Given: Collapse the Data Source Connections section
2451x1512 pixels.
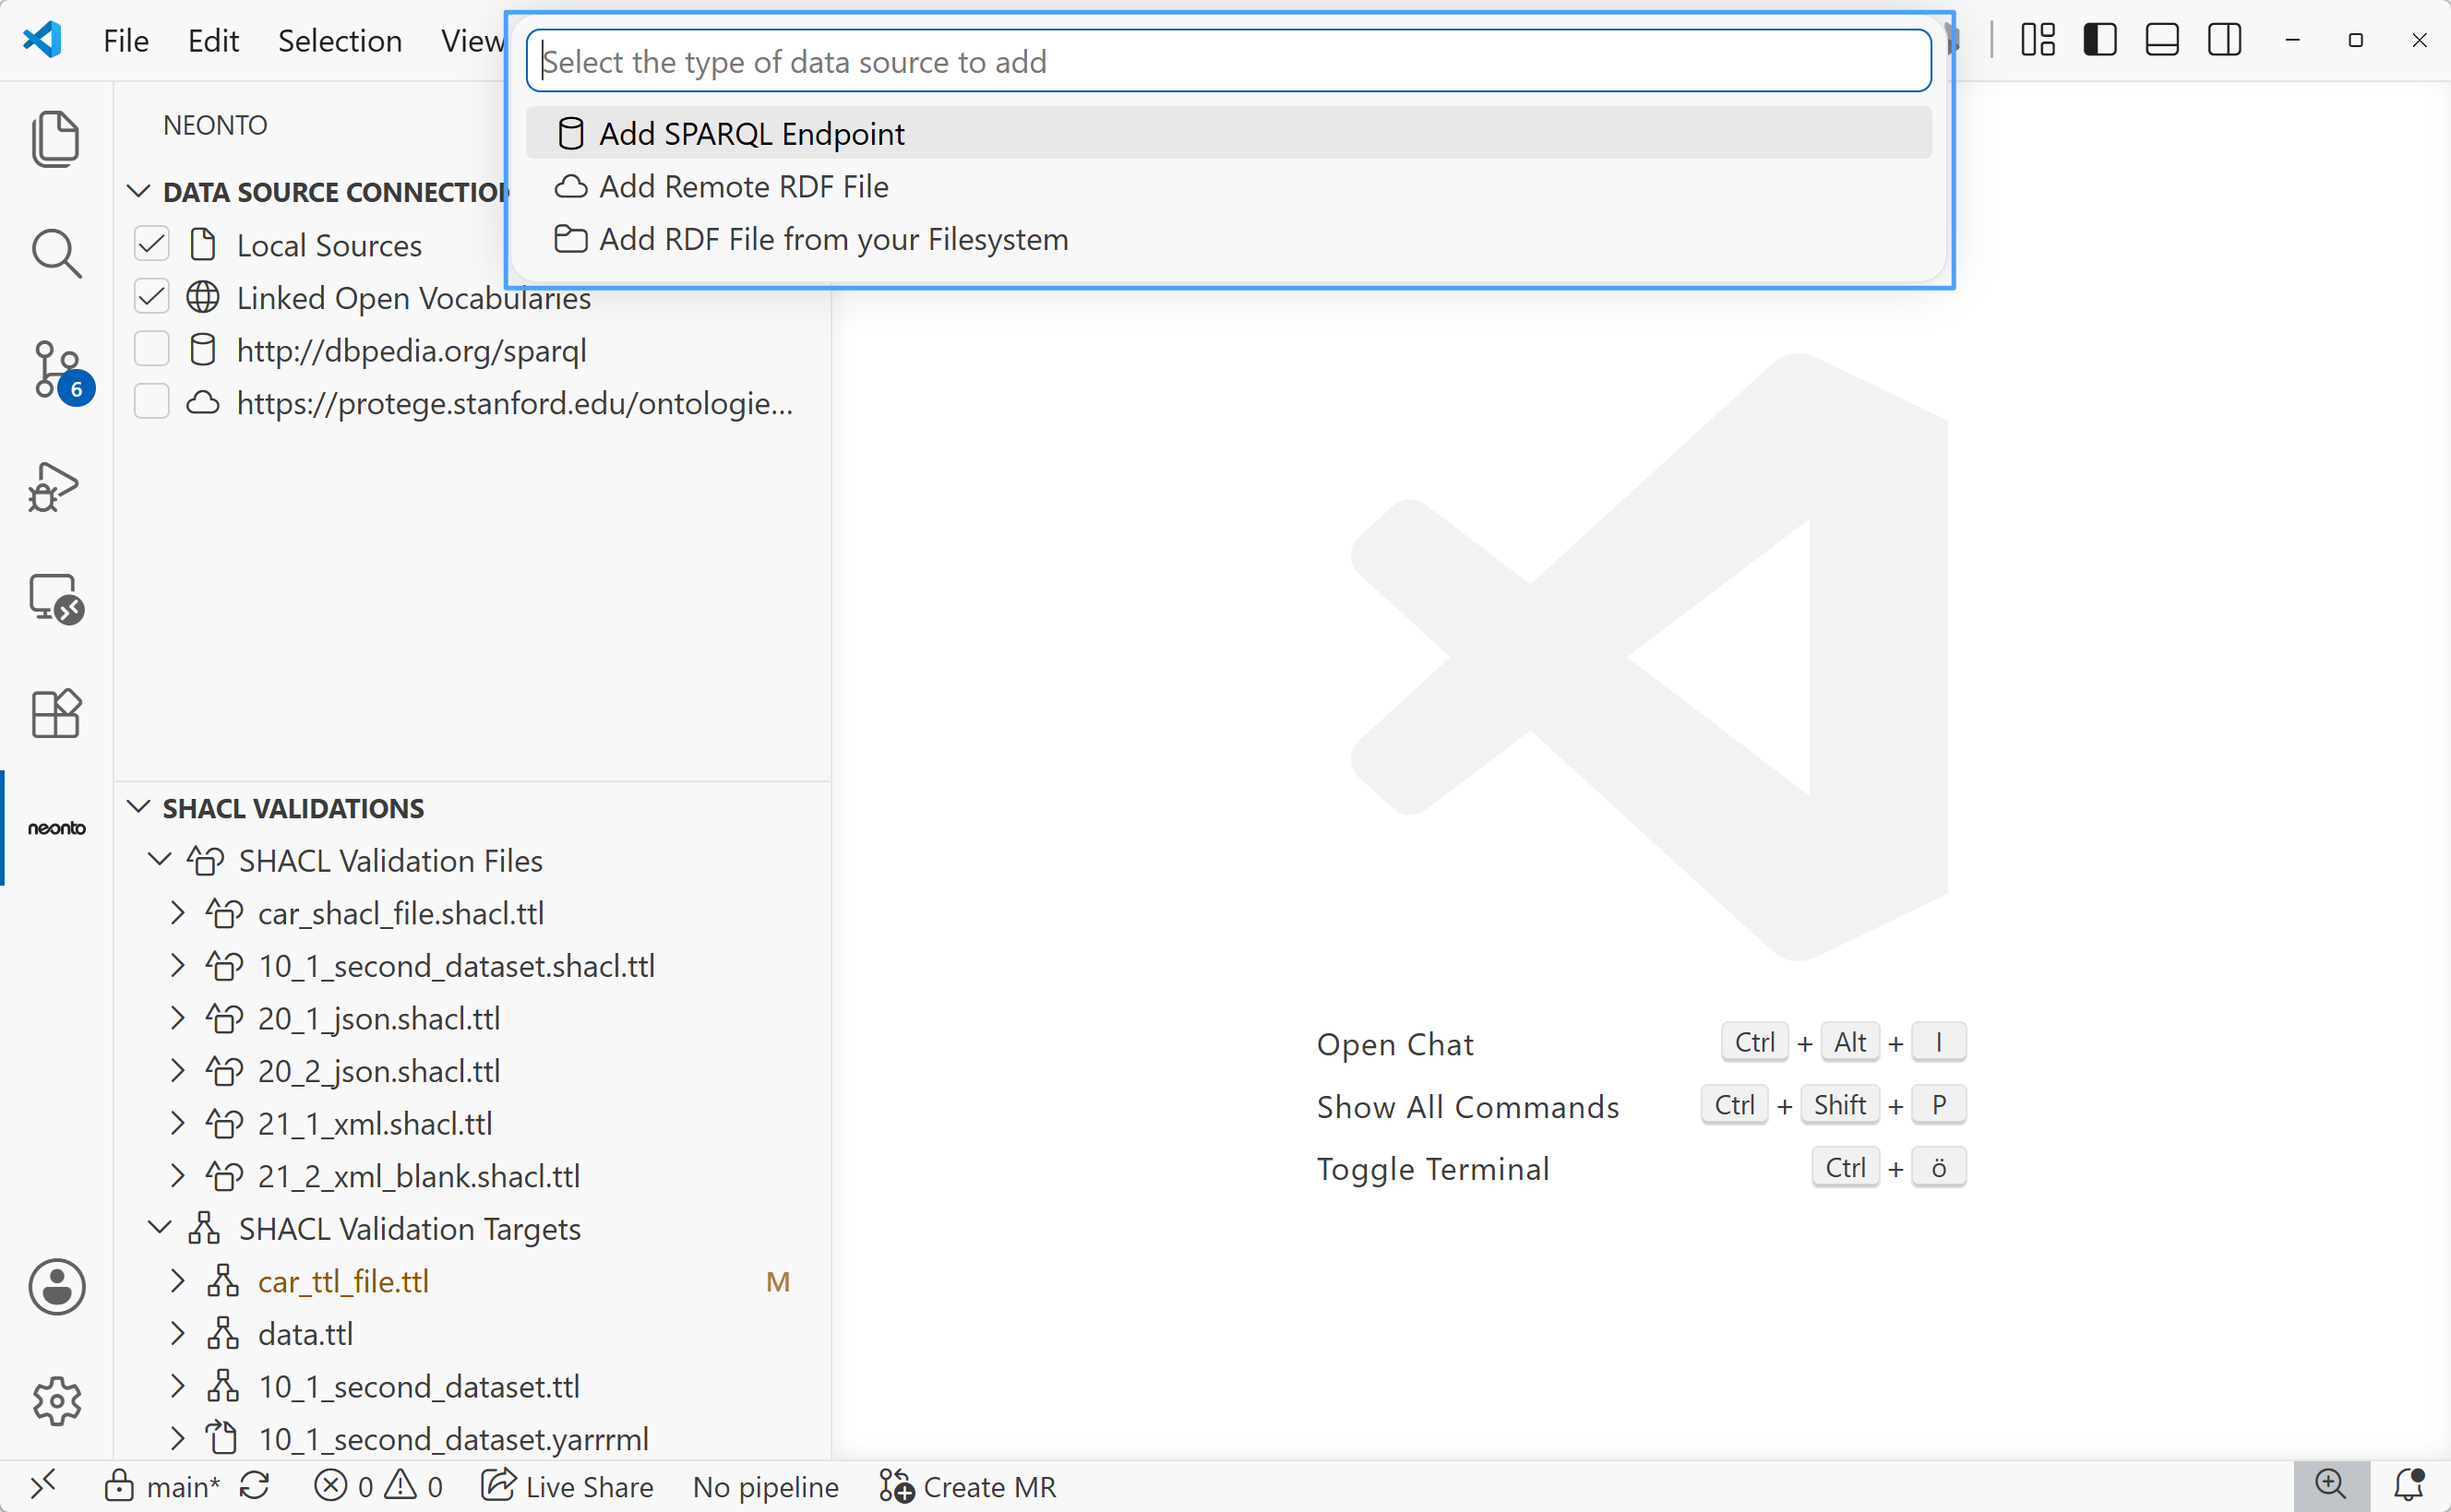Looking at the screenshot, I should pyautogui.click(x=139, y=191).
